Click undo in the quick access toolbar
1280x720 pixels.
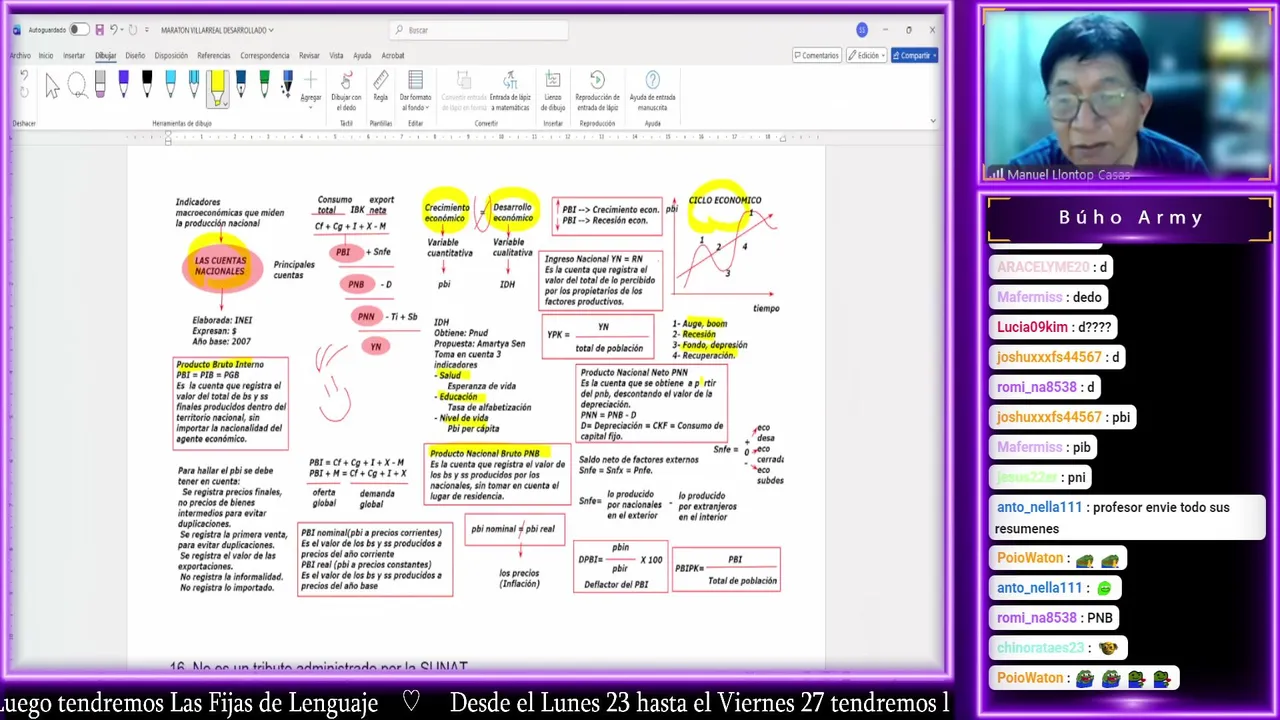coord(113,30)
